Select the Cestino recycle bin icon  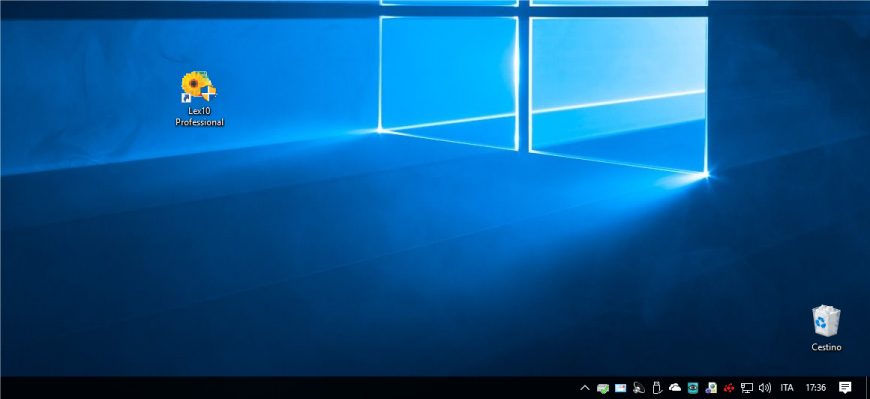(826, 328)
